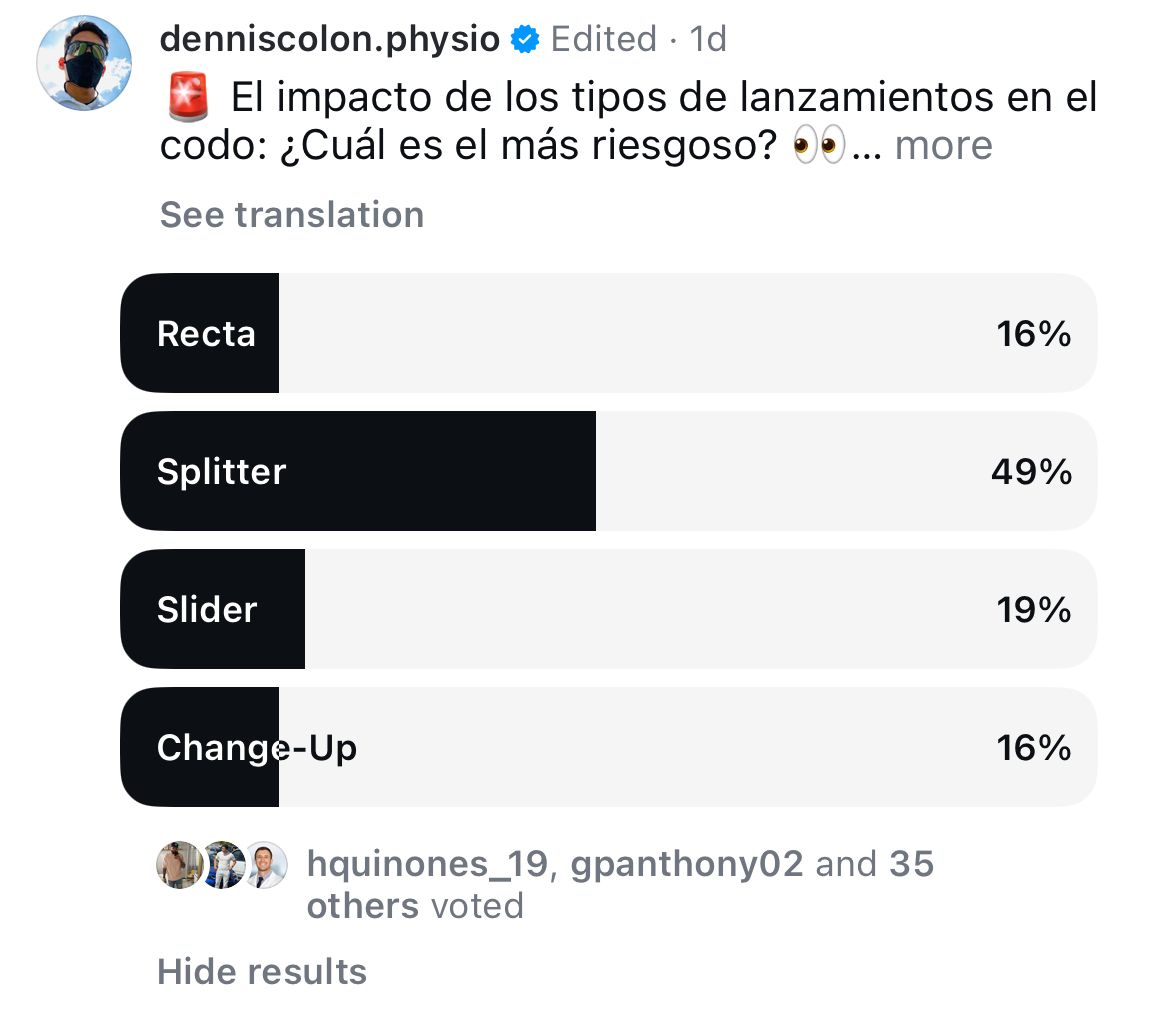Open gpanthony02 voter profile
Image resolution: width=1170 pixels, height=1025 pixels.
point(687,864)
